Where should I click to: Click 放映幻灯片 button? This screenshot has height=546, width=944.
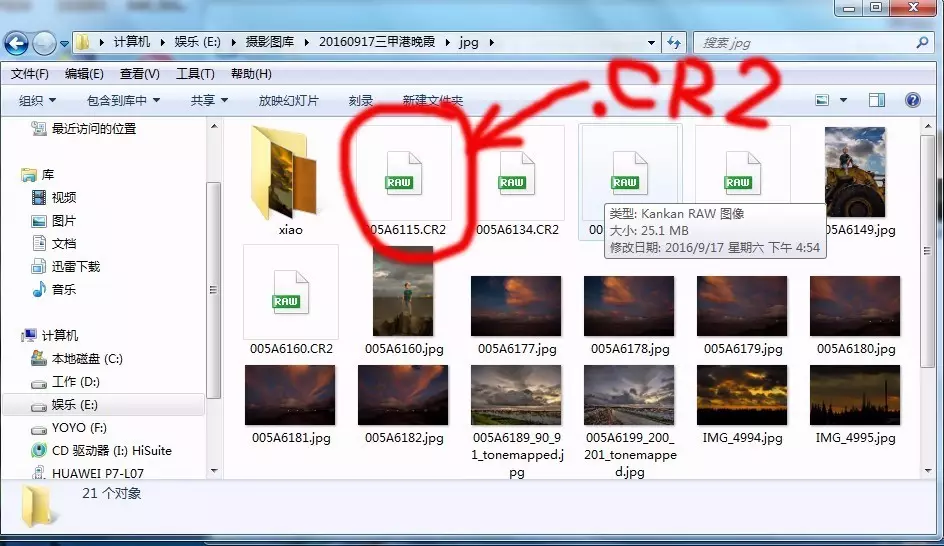click(288, 101)
